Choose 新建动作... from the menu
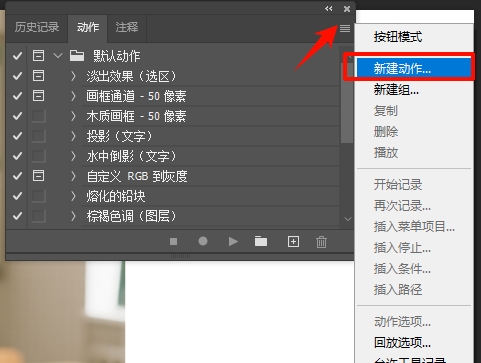Viewport: 481px width, 363px height. (x=414, y=69)
